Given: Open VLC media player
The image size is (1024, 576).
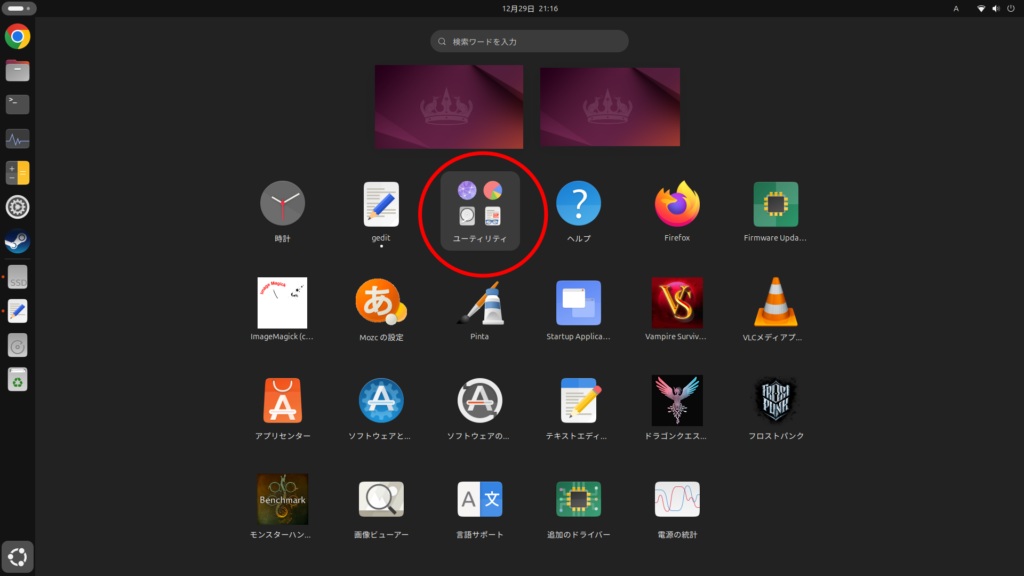Looking at the screenshot, I should tap(775, 303).
